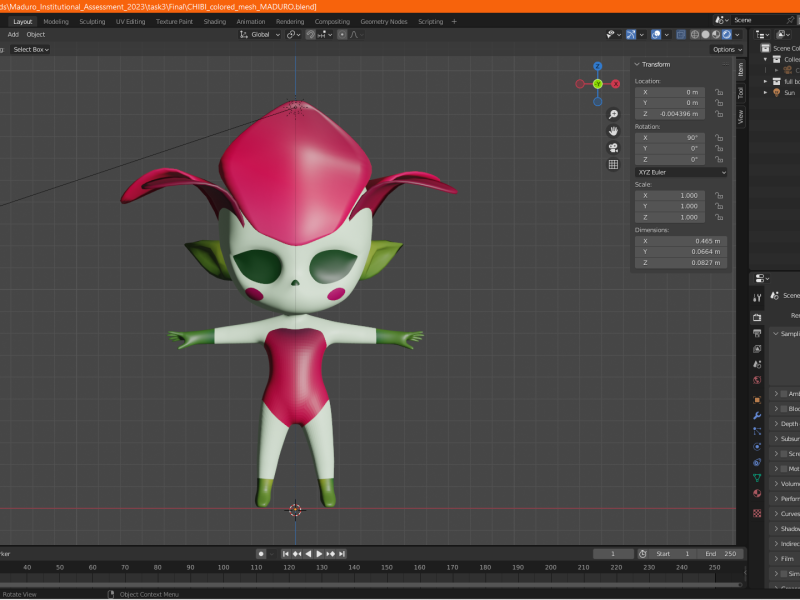Open the Global transform orientation dropdown
Screen dimensions: 800x600
pos(260,34)
